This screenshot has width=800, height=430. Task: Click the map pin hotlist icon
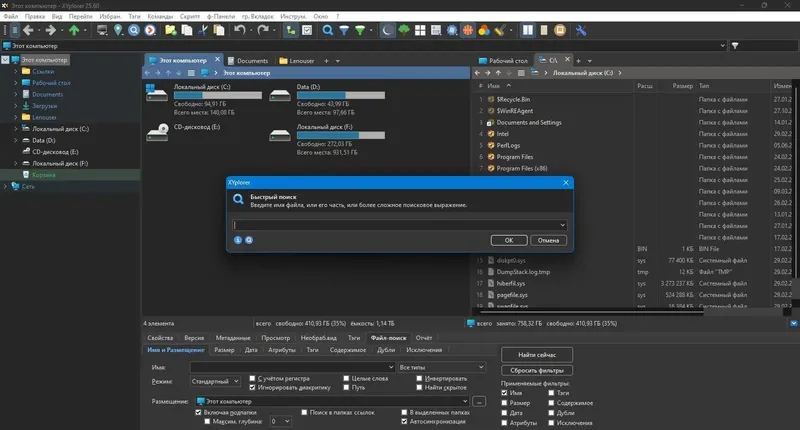118,31
